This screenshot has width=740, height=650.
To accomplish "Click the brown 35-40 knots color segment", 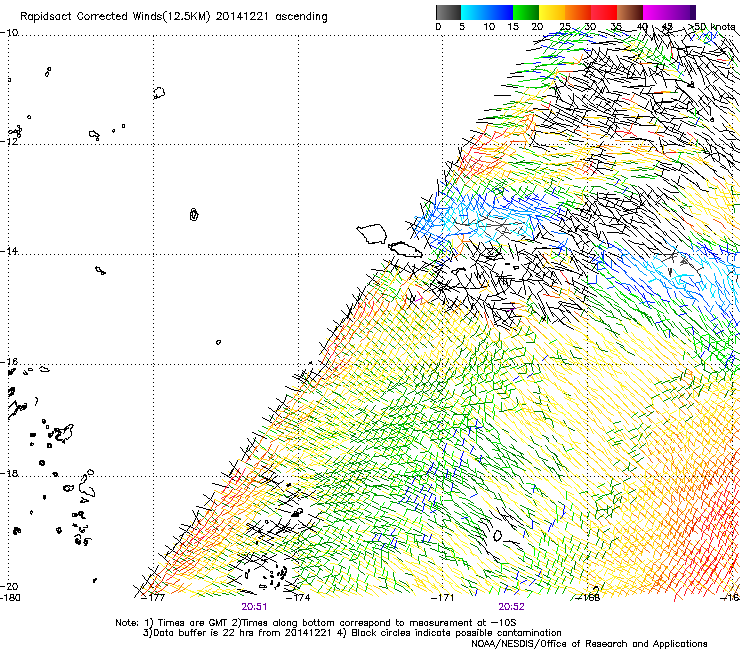I will pos(630,12).
